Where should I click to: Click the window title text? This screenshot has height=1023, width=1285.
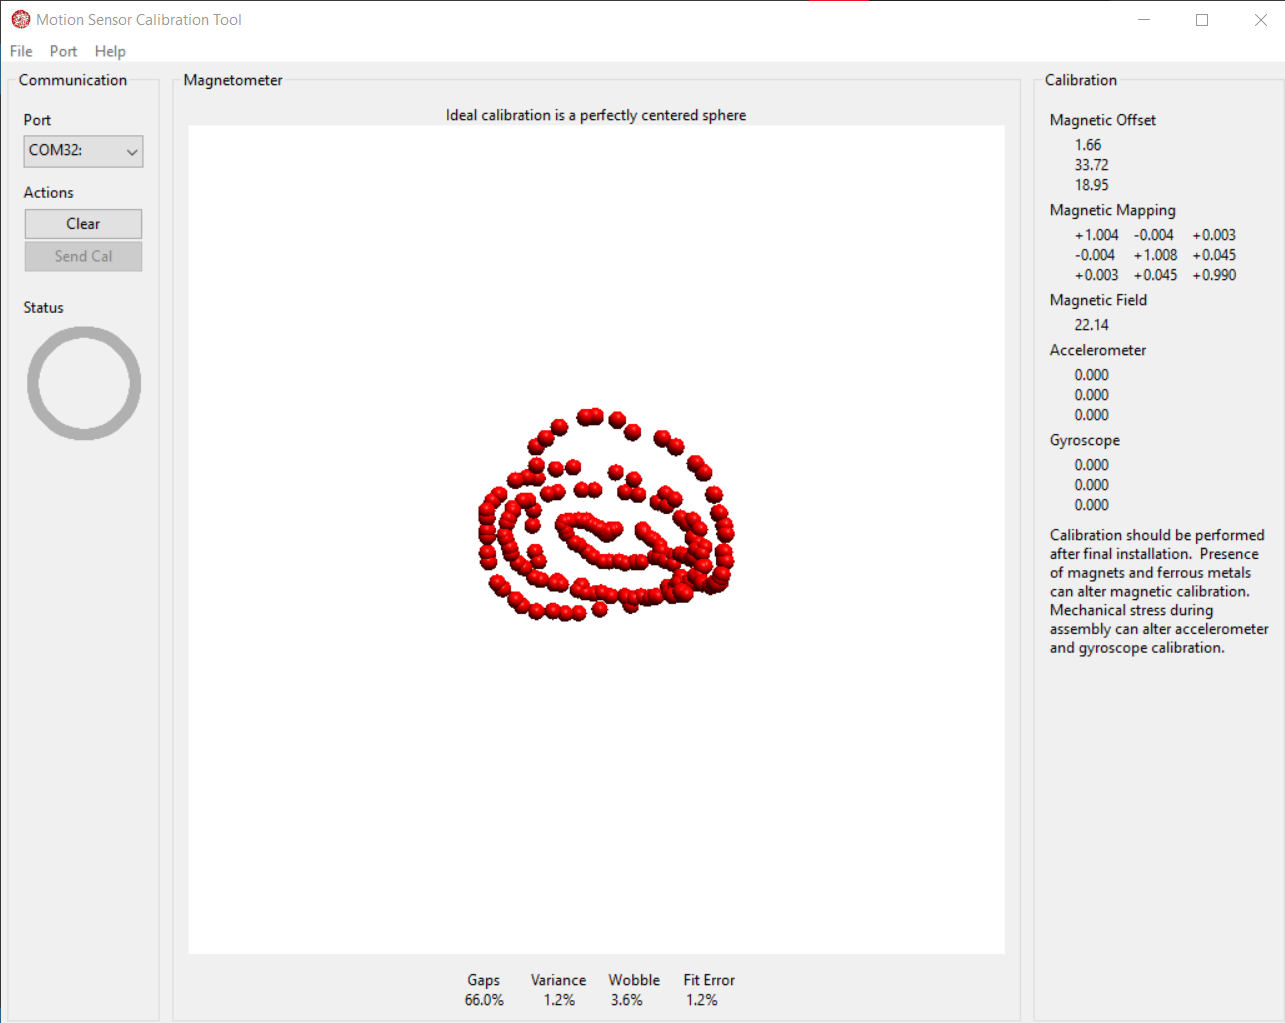coord(139,20)
